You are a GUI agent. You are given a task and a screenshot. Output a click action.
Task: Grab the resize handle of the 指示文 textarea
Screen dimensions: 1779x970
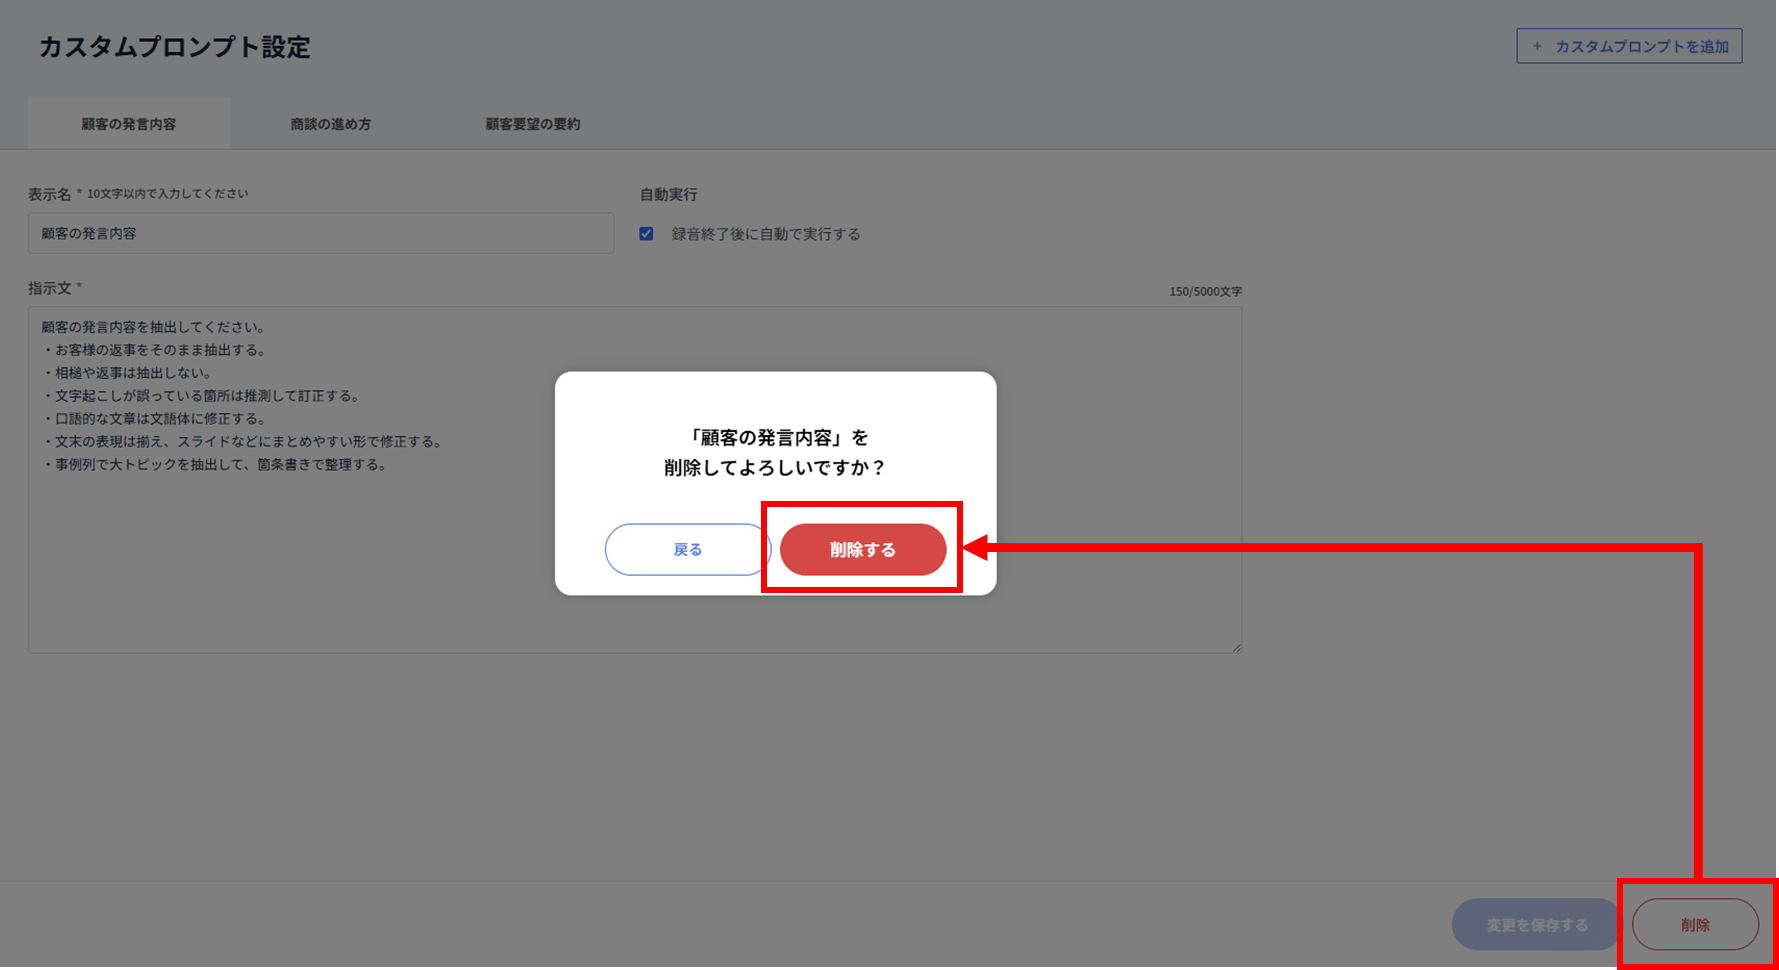click(x=1236, y=647)
